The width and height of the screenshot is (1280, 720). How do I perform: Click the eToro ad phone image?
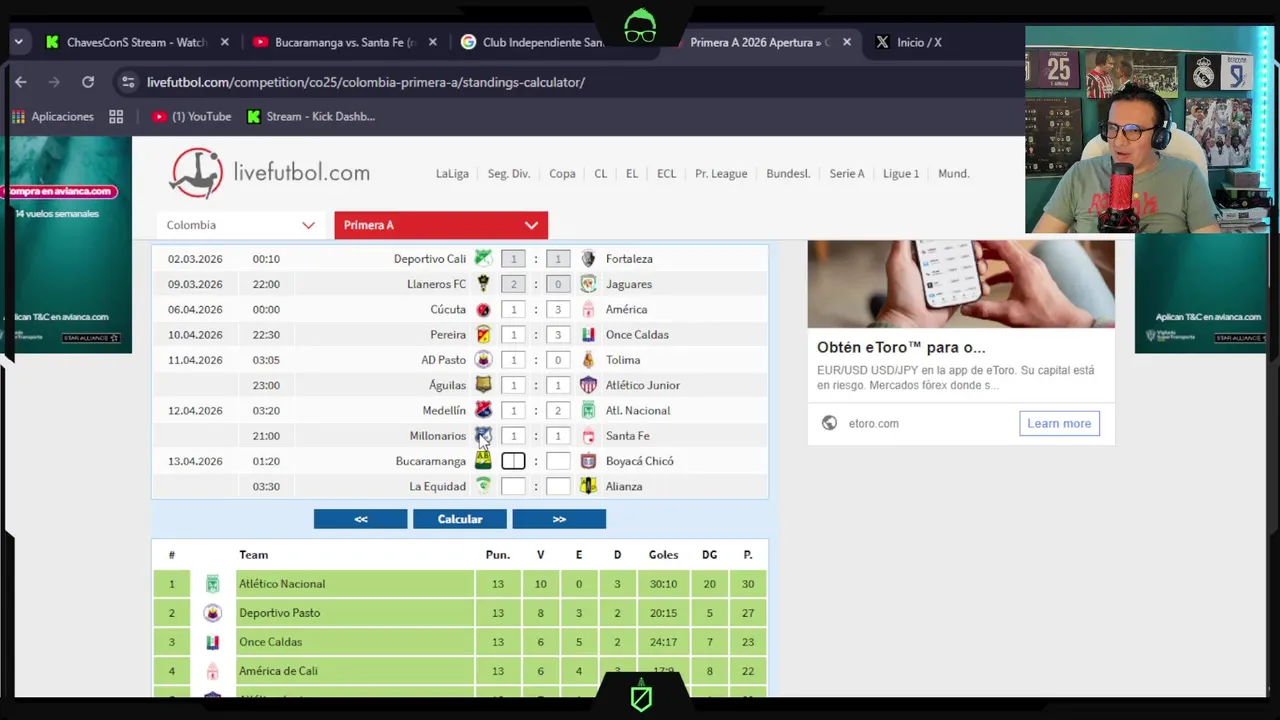(961, 284)
